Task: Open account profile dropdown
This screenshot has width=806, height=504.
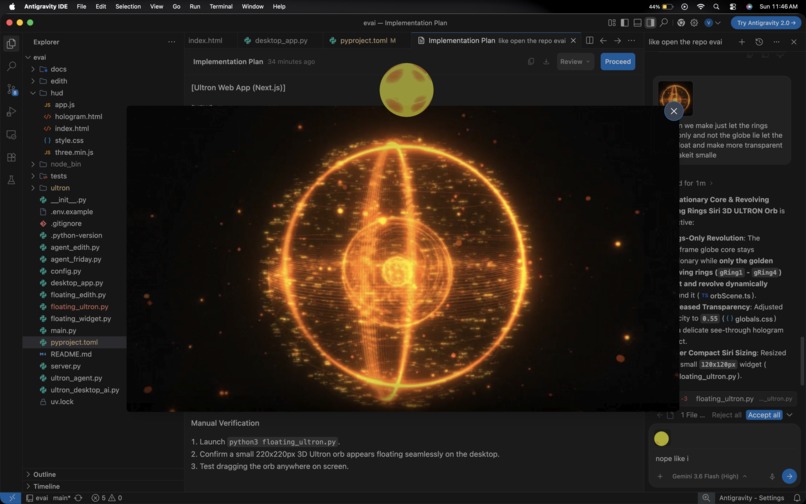Action: [x=712, y=23]
